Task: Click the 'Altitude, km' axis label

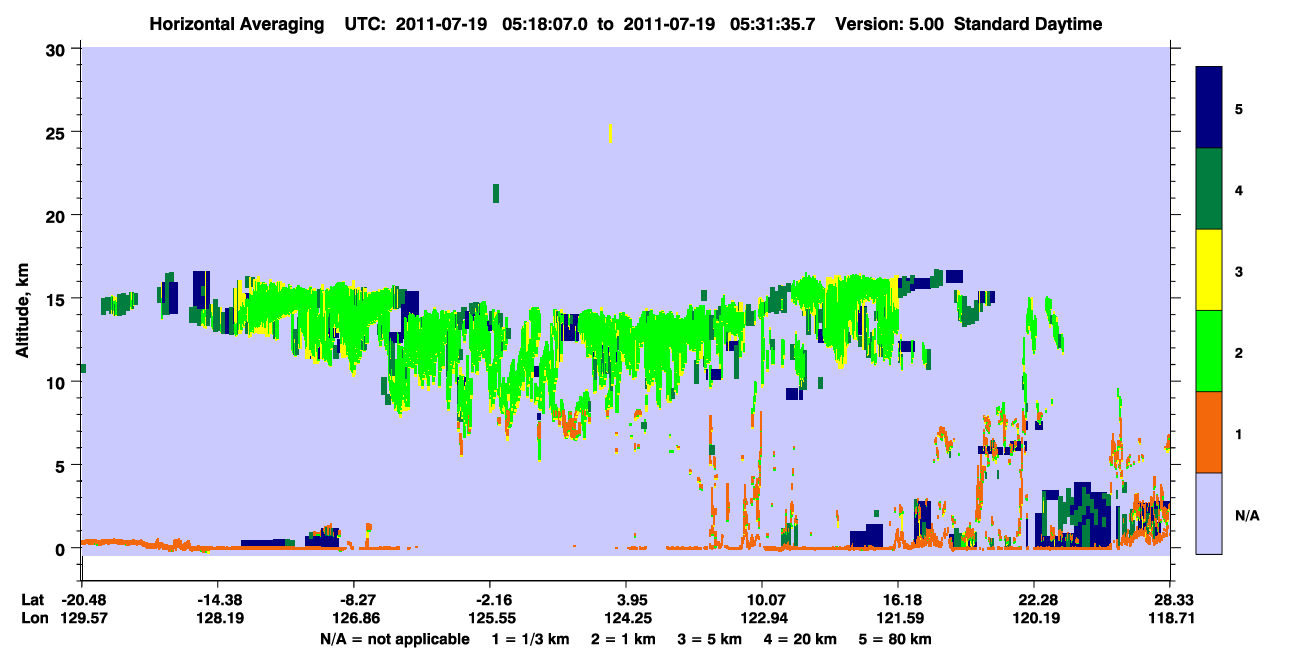Action: click(23, 309)
